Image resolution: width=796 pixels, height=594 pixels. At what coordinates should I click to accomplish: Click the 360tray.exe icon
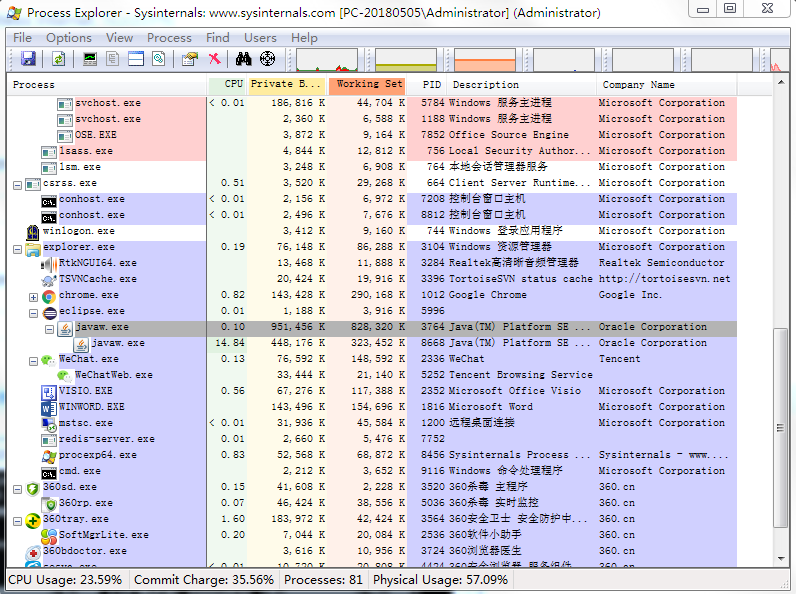pyautogui.click(x=33, y=520)
